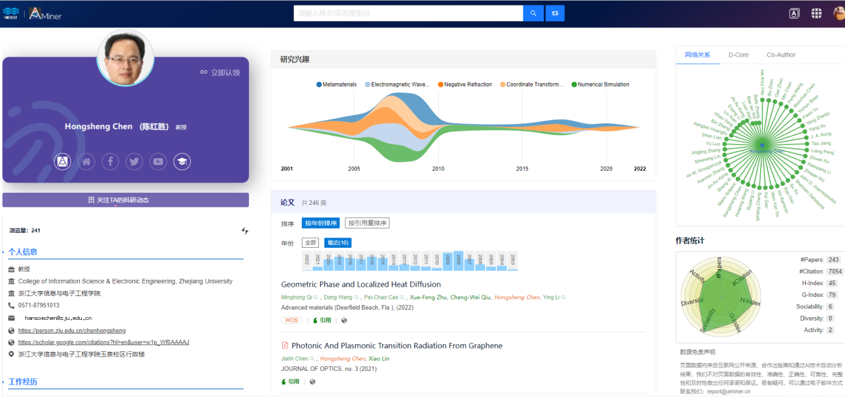The height and width of the screenshot is (397, 845).
Task: Click globe icon under Photonic Plasmonic paper
Action: [313, 381]
